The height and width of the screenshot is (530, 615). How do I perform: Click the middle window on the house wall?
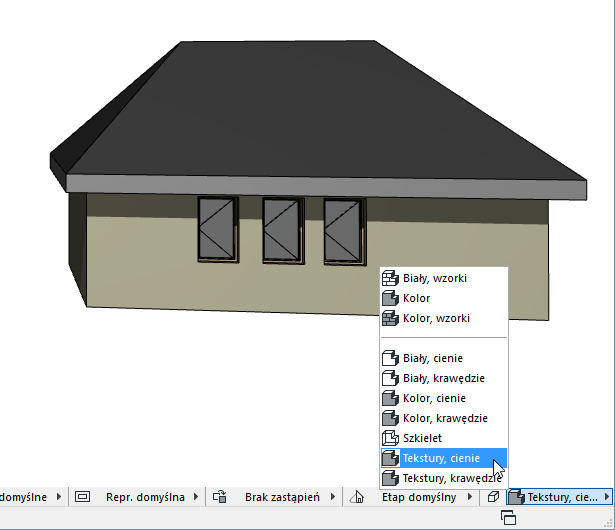[283, 231]
